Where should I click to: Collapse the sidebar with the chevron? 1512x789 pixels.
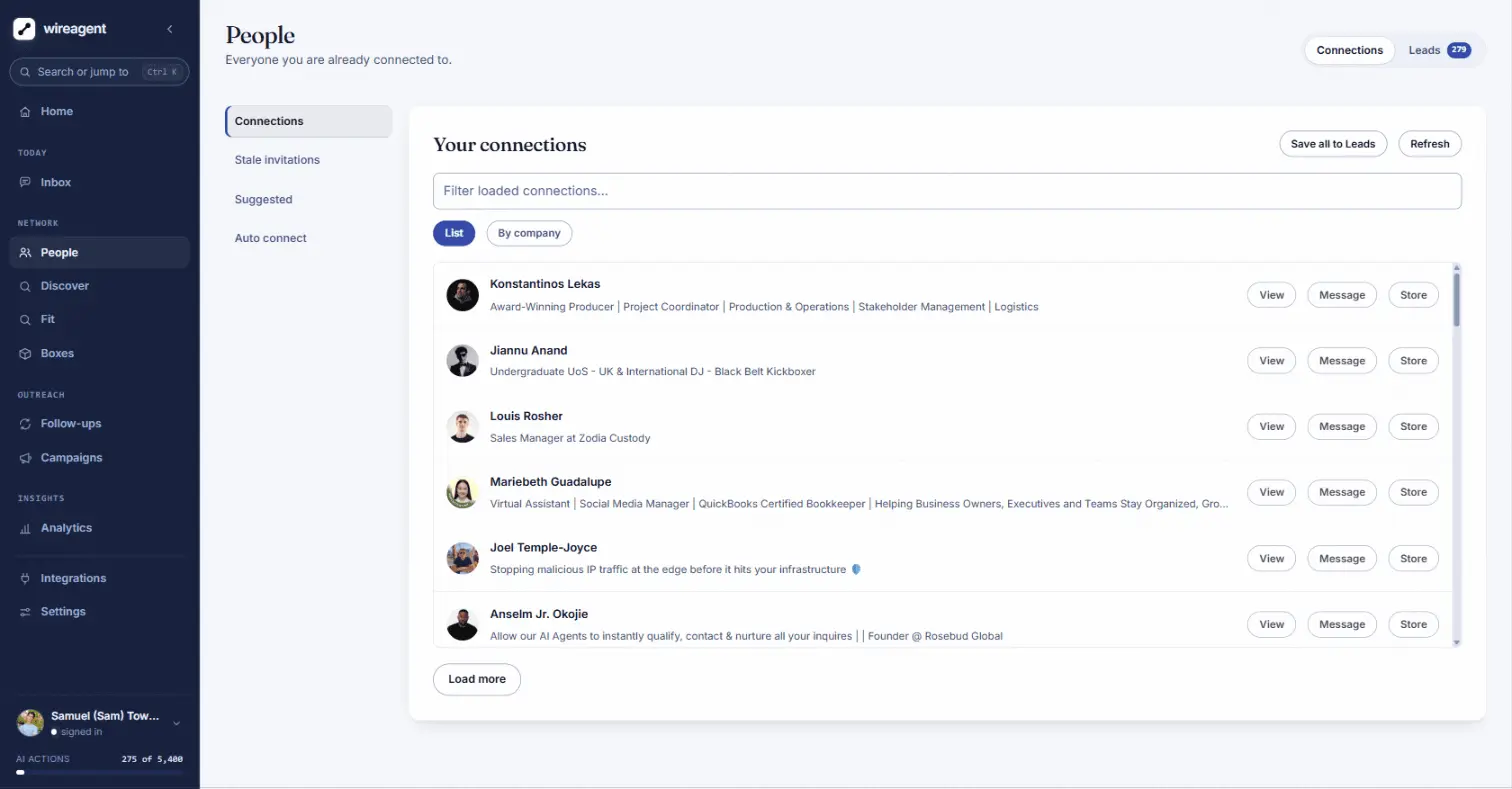169,29
